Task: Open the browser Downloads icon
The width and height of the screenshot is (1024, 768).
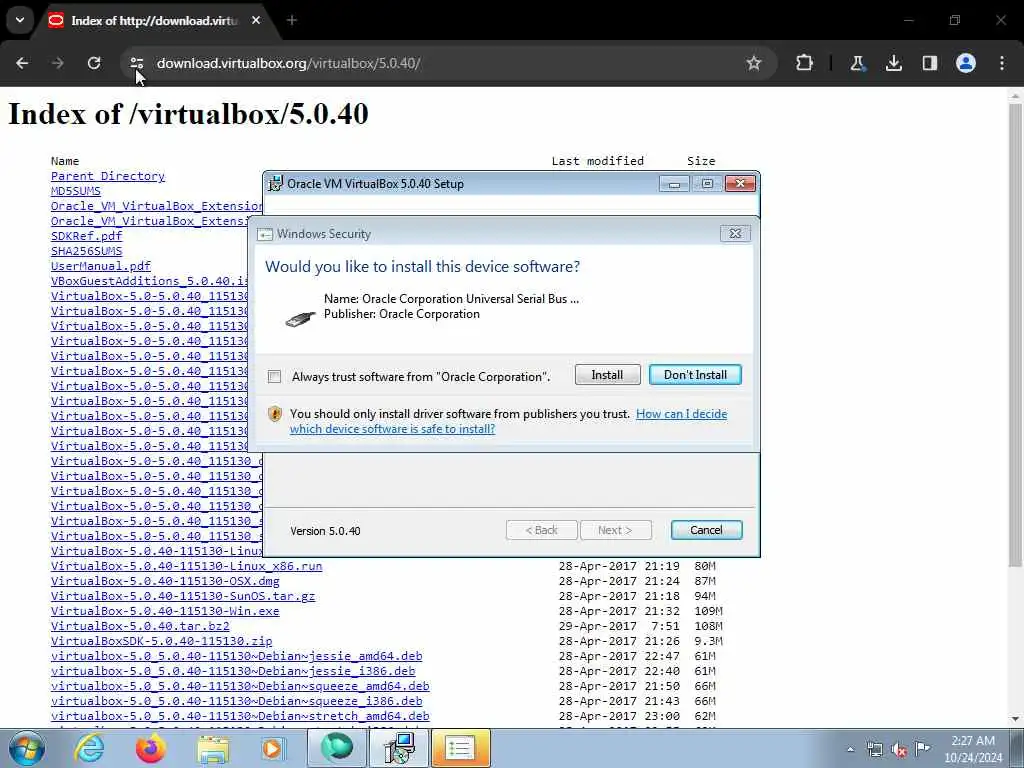Action: tap(893, 63)
